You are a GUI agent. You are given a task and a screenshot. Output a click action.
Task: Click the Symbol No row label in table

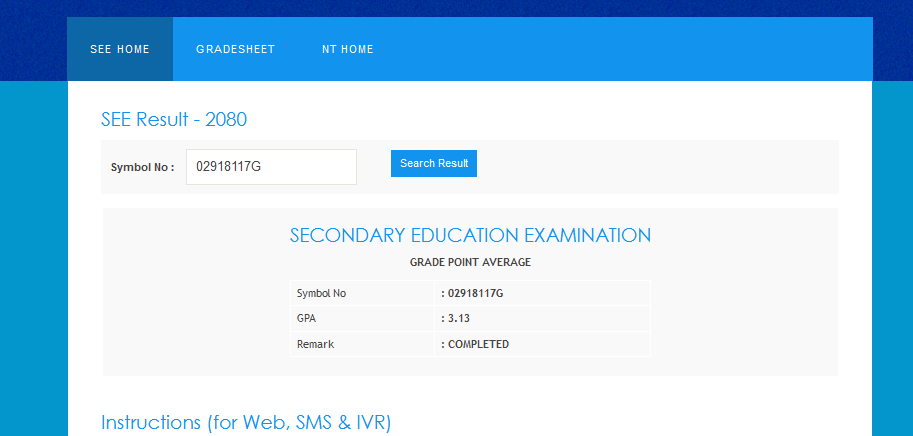(x=321, y=293)
